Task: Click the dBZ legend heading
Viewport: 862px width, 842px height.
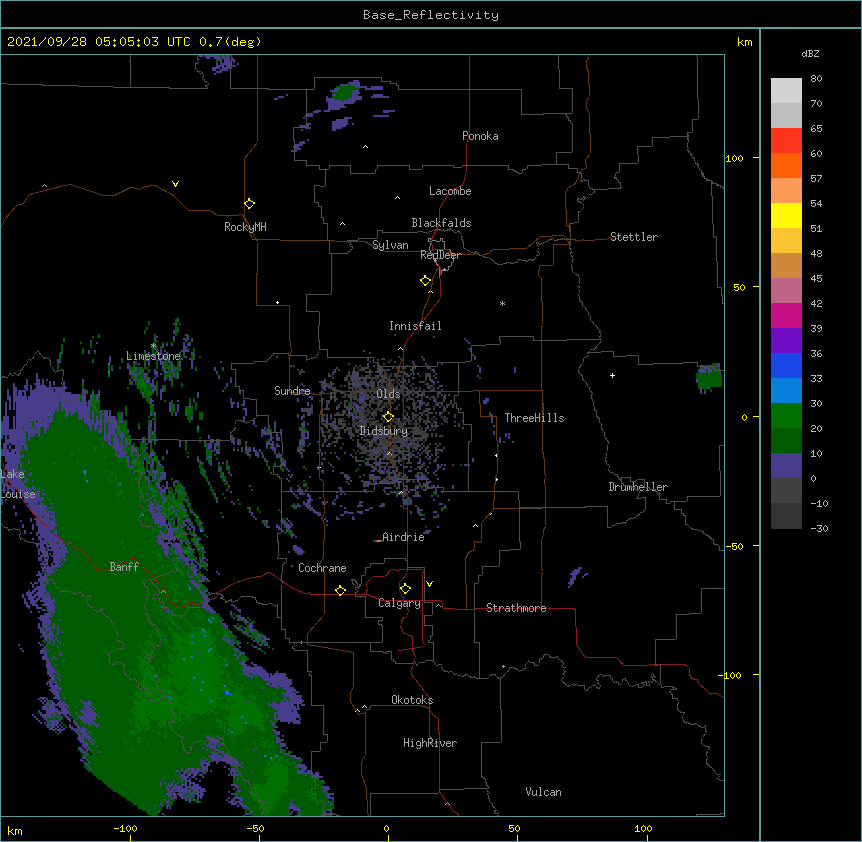Action: tap(810, 53)
